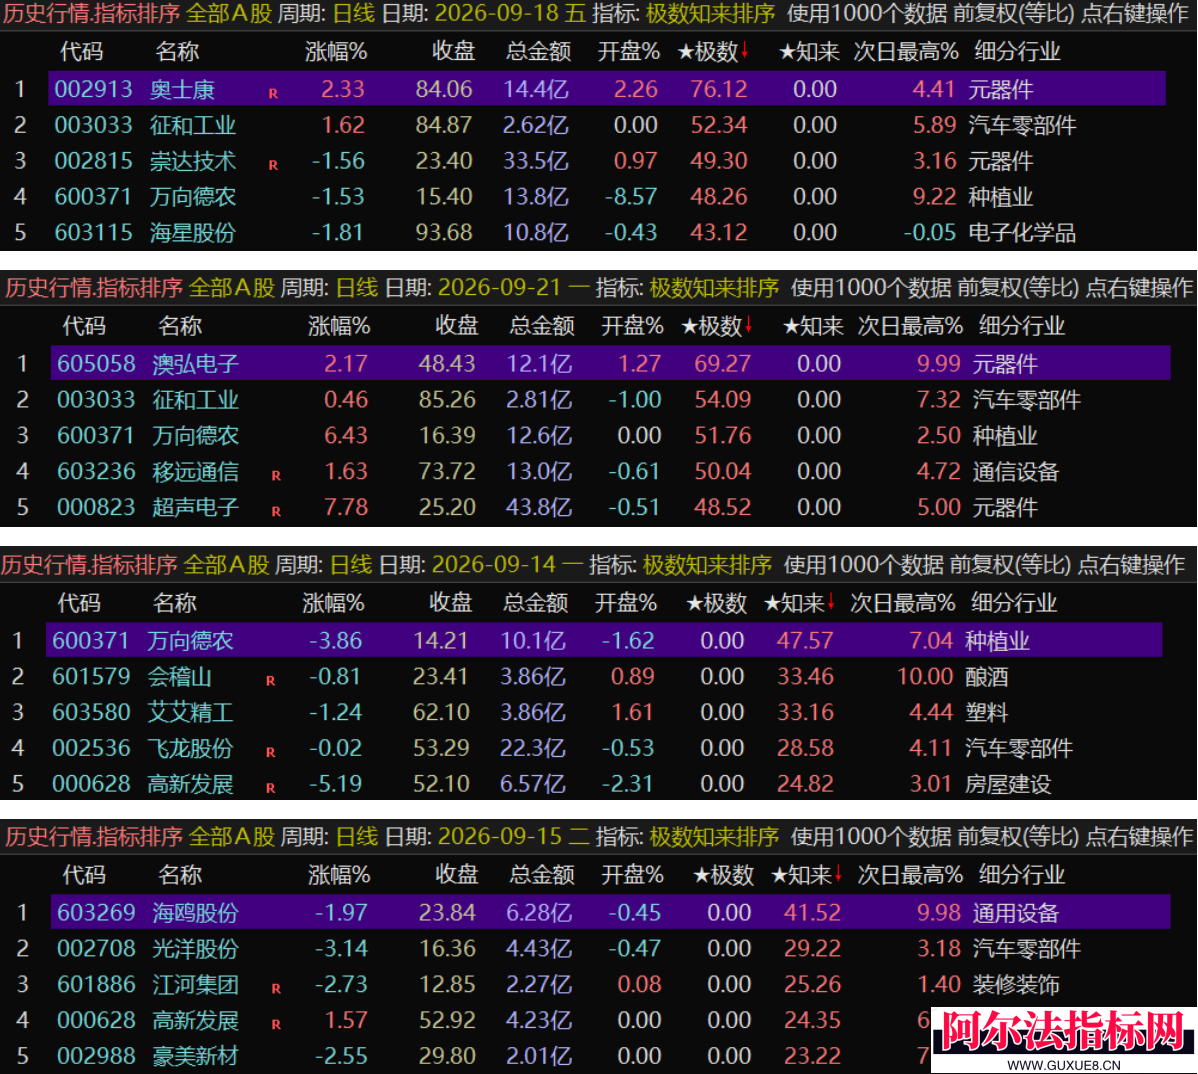This screenshot has height=1074, width=1198.
Task: Click the 76.12 极数 value
Action: 719,89
